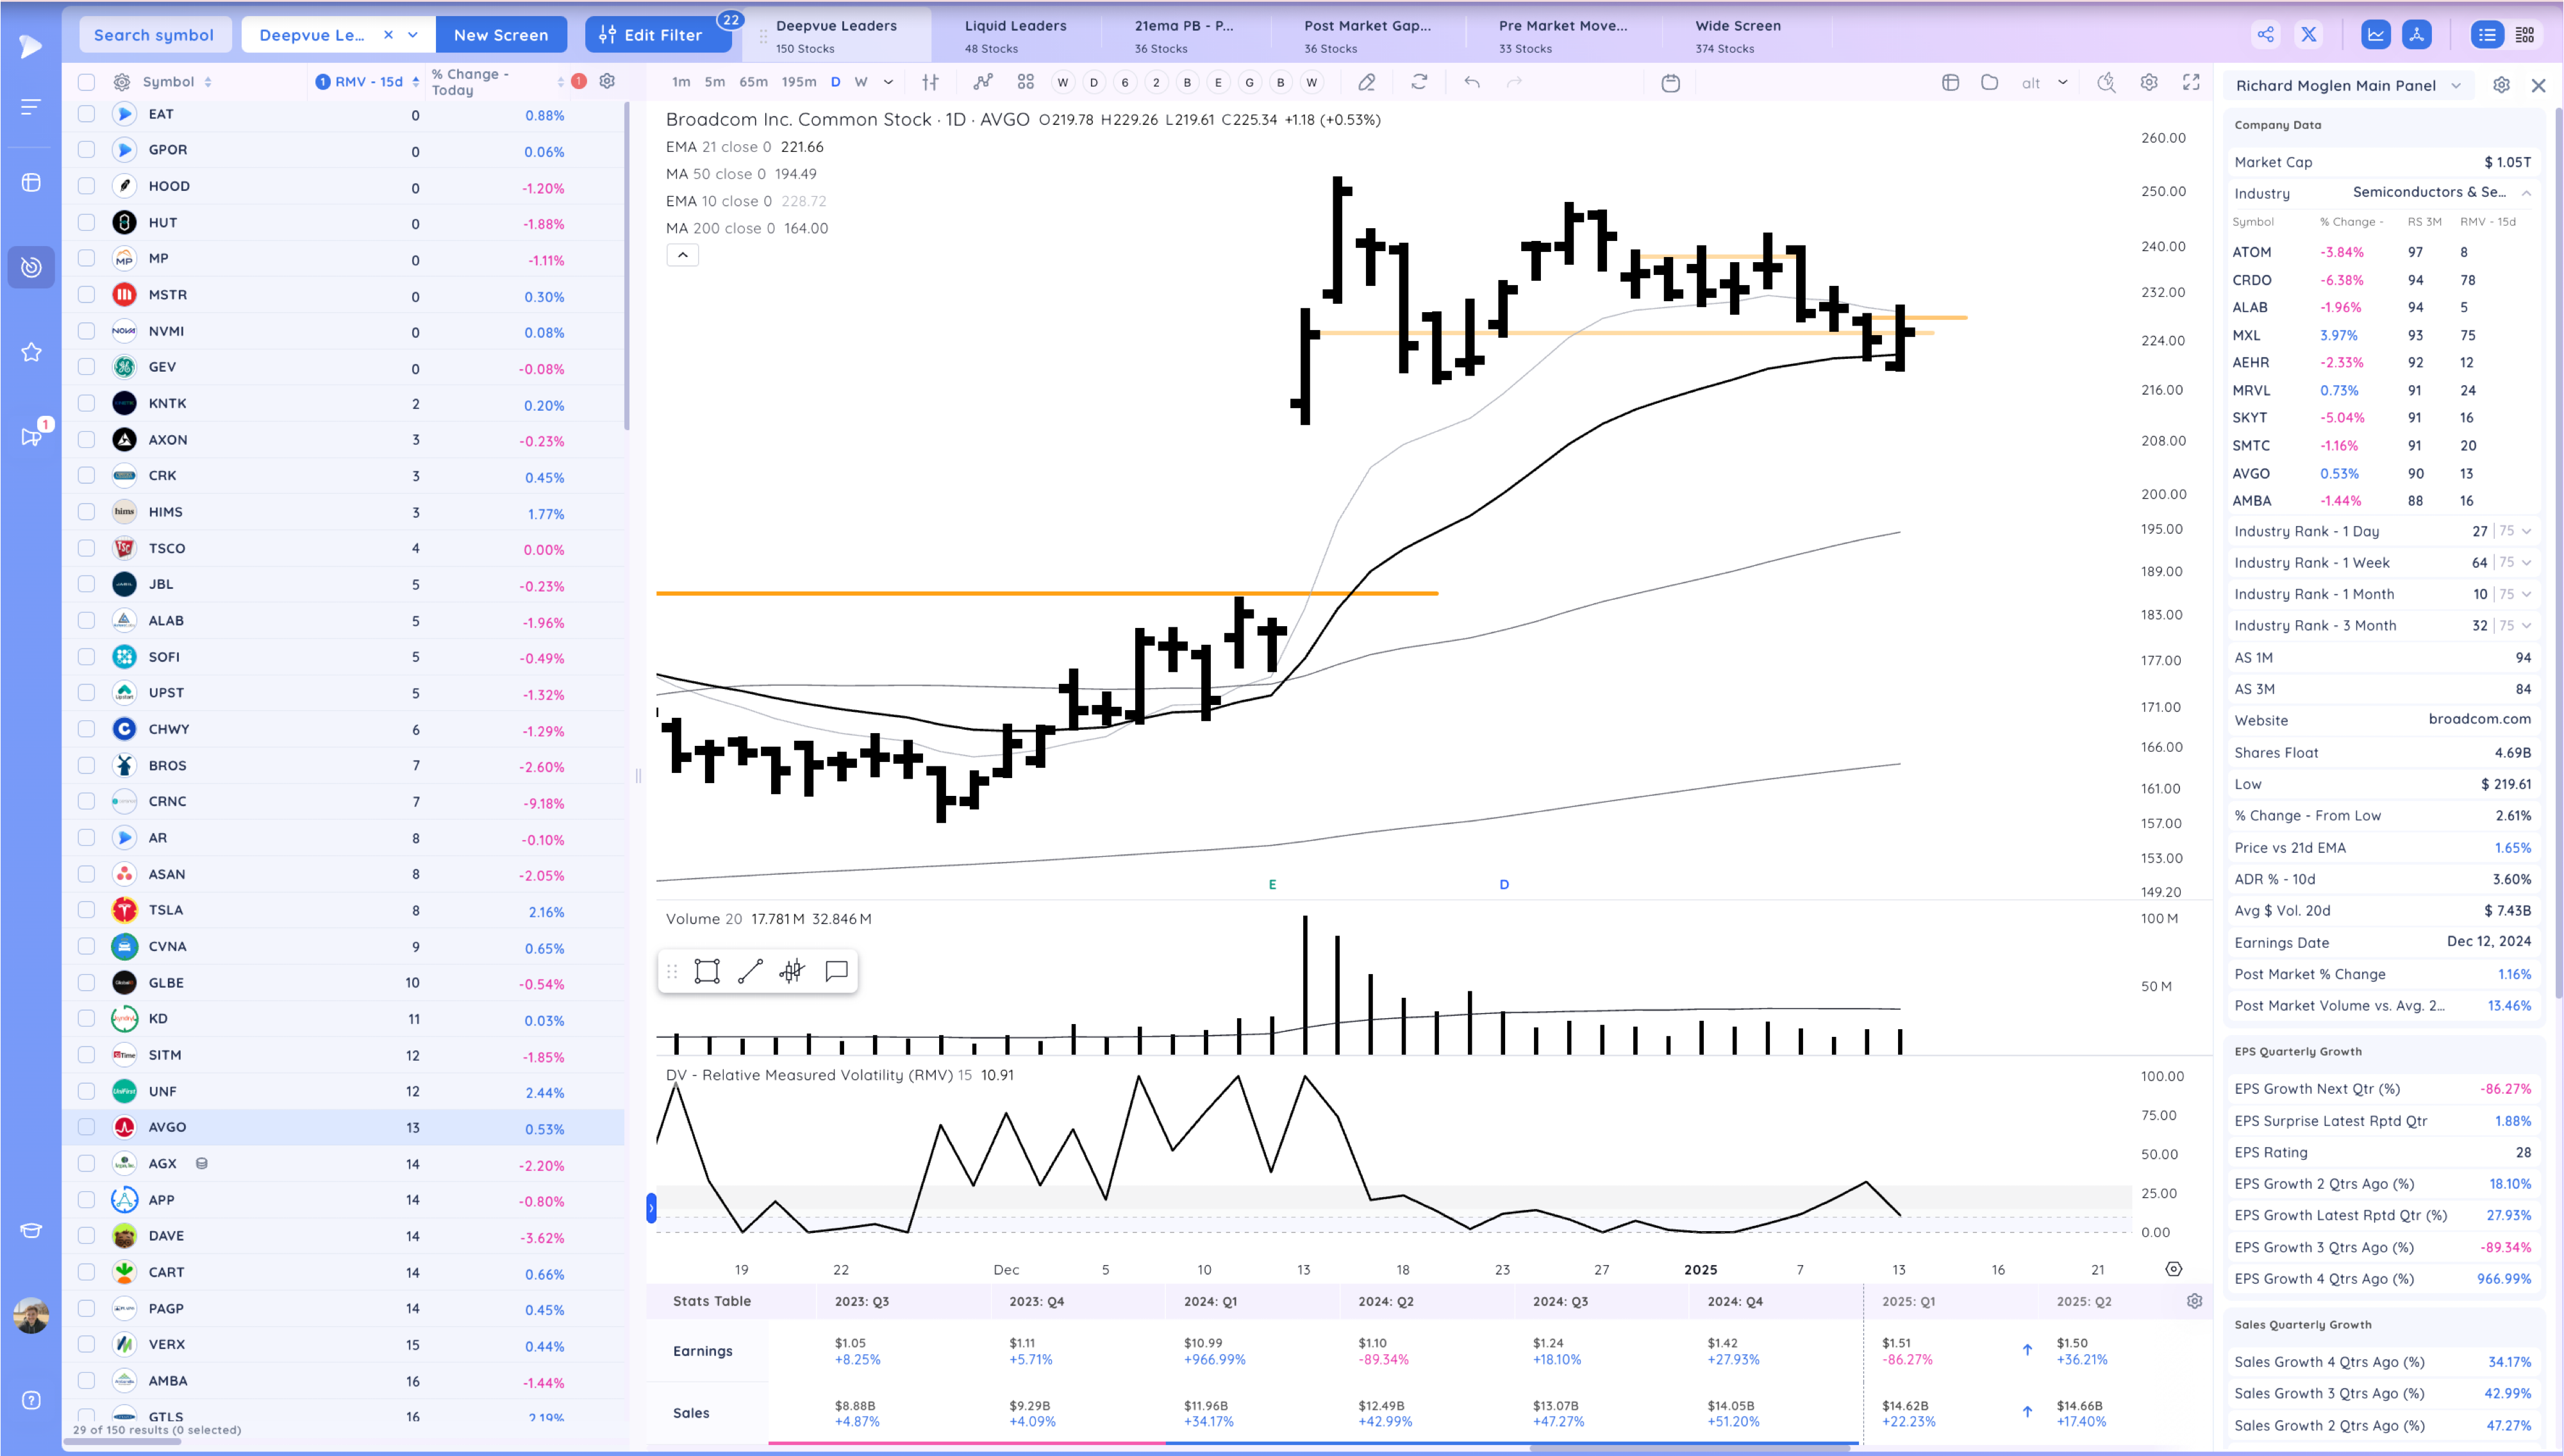Select the 195m timeframe button
The image size is (2564, 1456).
[798, 82]
